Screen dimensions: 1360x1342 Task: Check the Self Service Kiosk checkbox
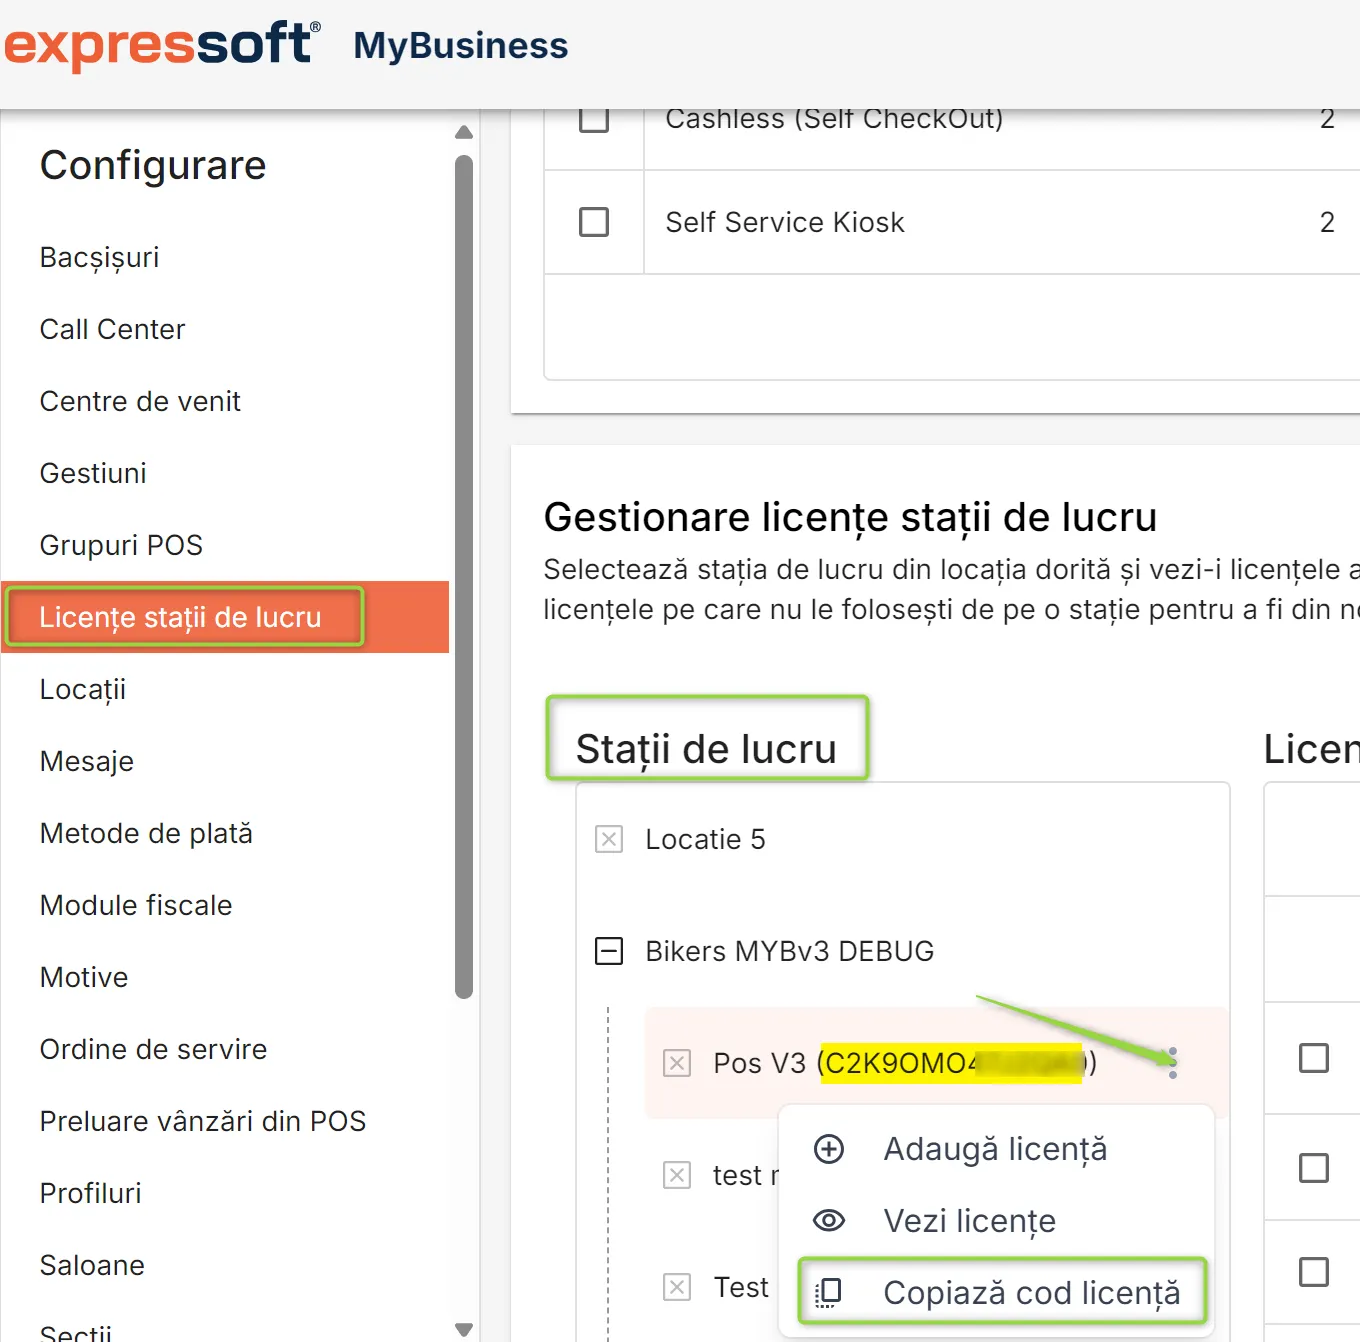click(x=594, y=222)
